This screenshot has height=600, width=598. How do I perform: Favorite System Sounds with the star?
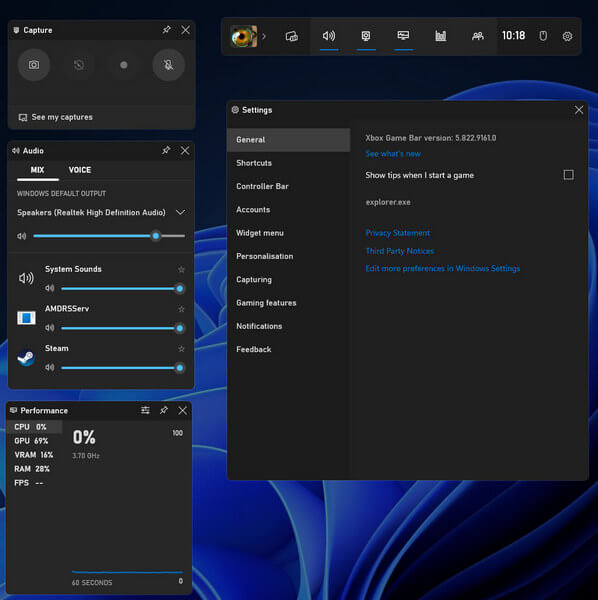[x=181, y=269]
